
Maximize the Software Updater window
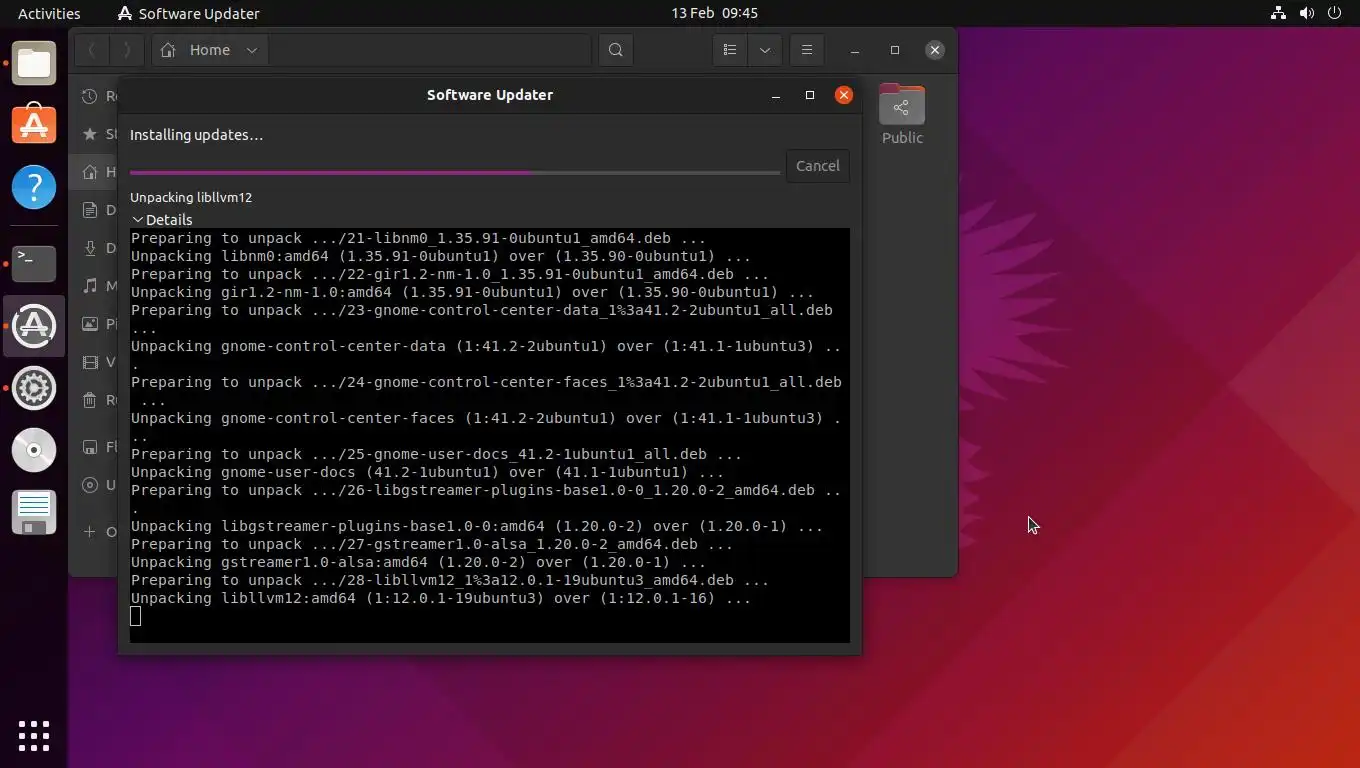tap(810, 95)
